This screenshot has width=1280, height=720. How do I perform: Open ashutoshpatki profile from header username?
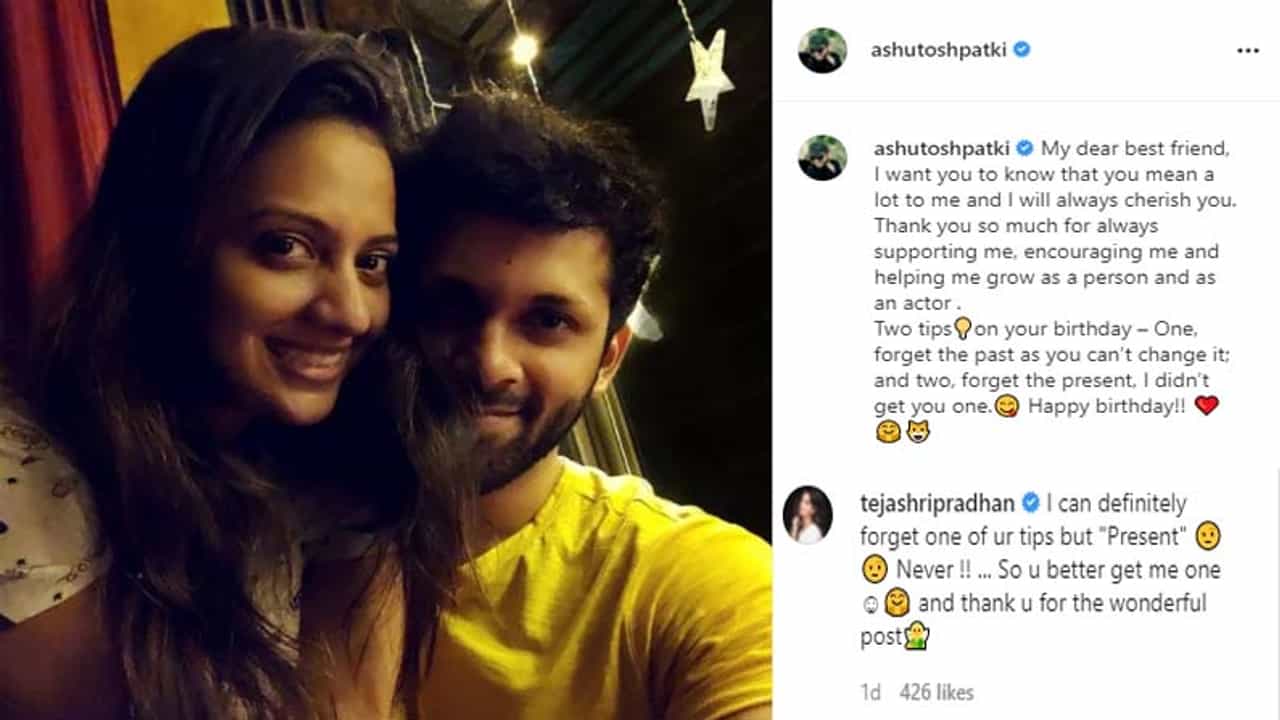pyautogui.click(x=940, y=50)
